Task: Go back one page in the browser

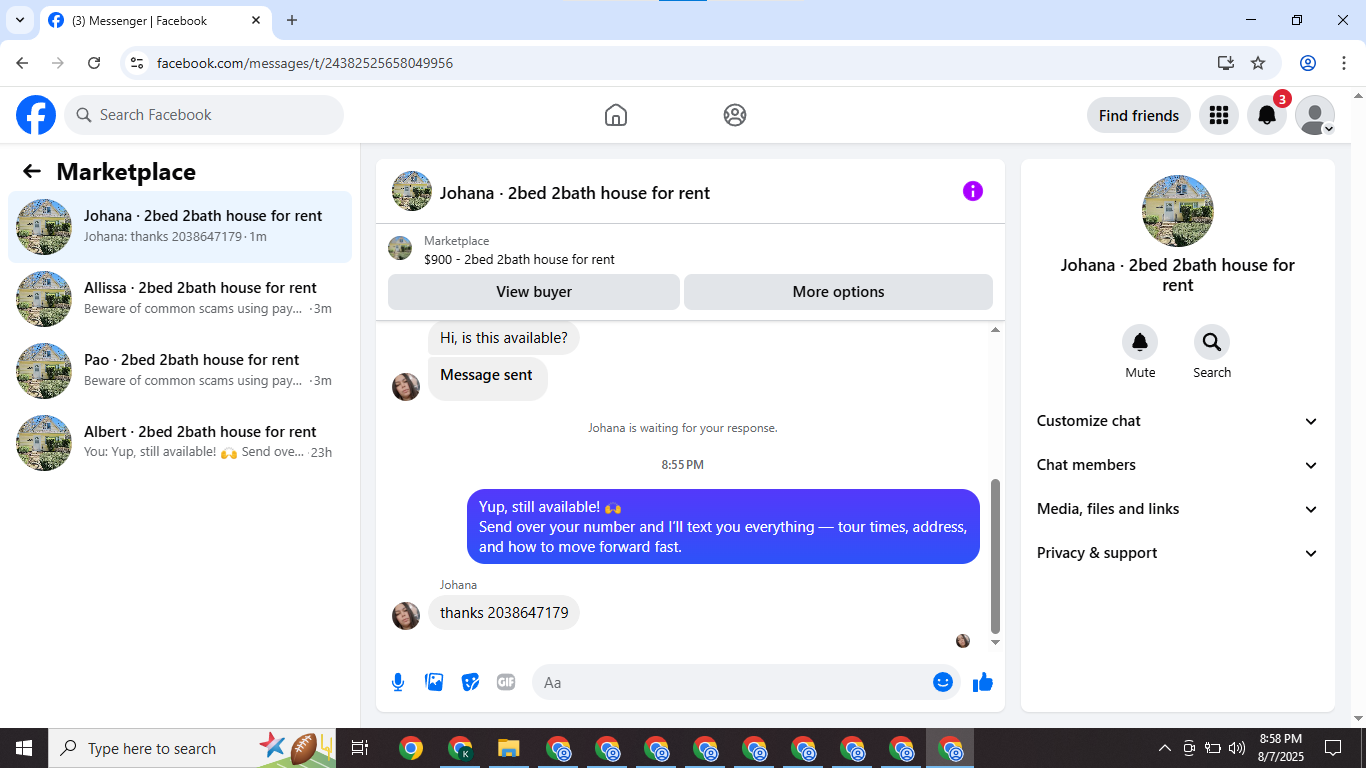Action: 22,63
